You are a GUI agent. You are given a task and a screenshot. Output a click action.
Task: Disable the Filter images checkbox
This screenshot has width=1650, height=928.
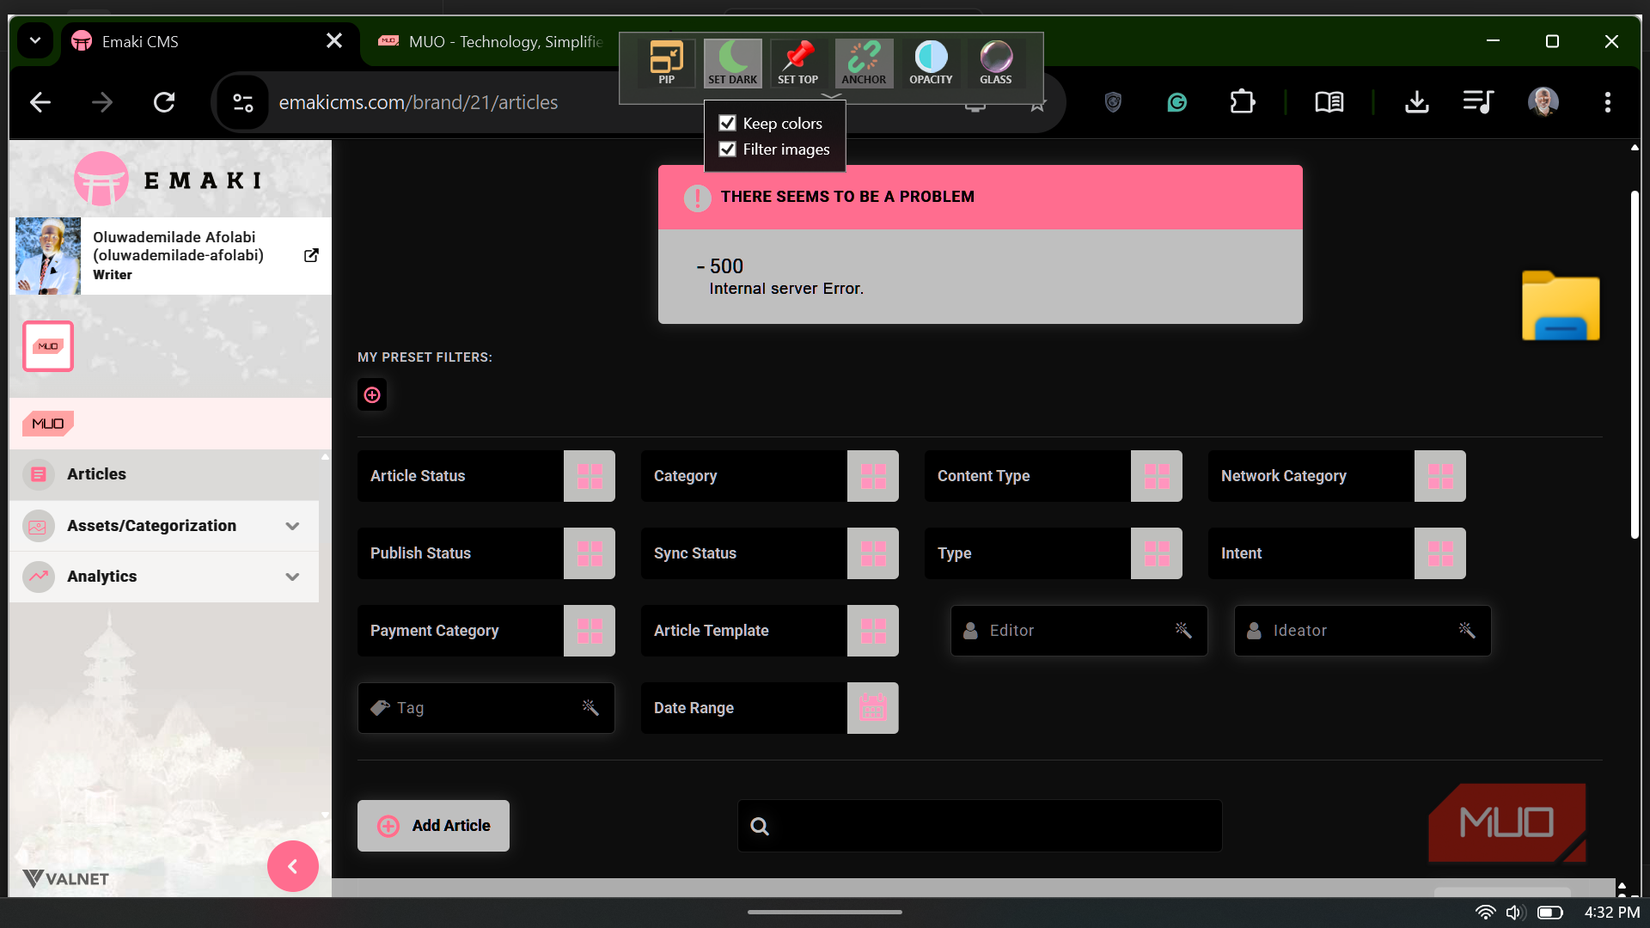[x=727, y=148]
